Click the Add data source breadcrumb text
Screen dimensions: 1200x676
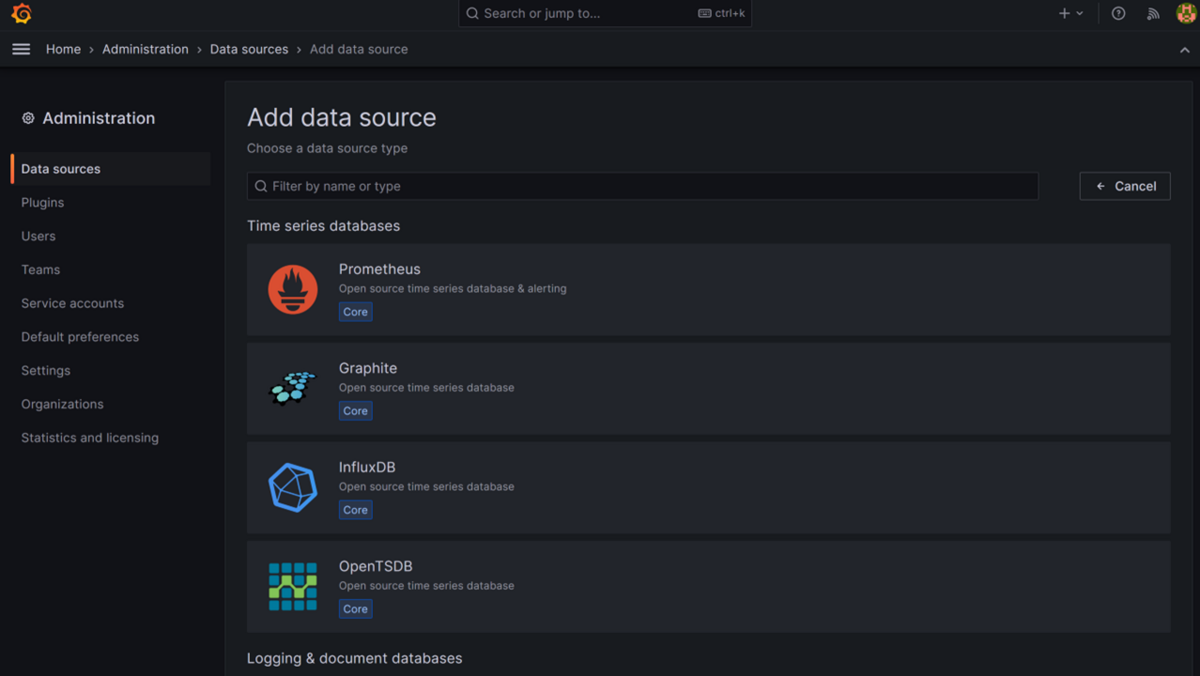click(359, 49)
